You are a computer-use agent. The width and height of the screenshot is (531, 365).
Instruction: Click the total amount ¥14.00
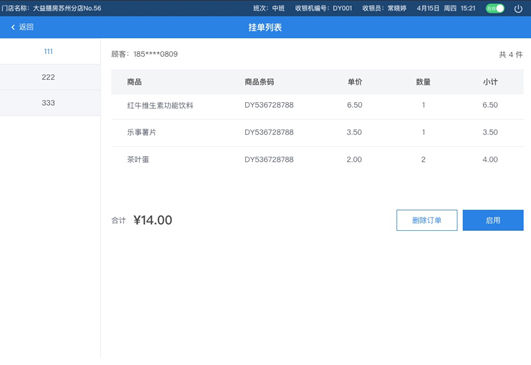[x=153, y=220]
